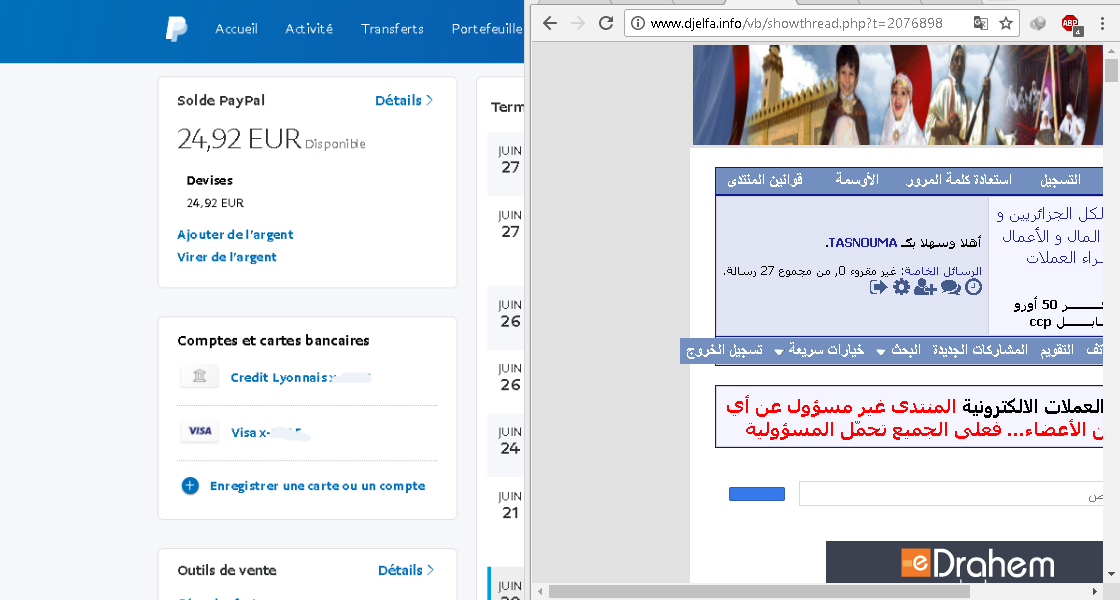1120x600 pixels.
Task: Open Activité tab in PayPal
Action: (309, 29)
